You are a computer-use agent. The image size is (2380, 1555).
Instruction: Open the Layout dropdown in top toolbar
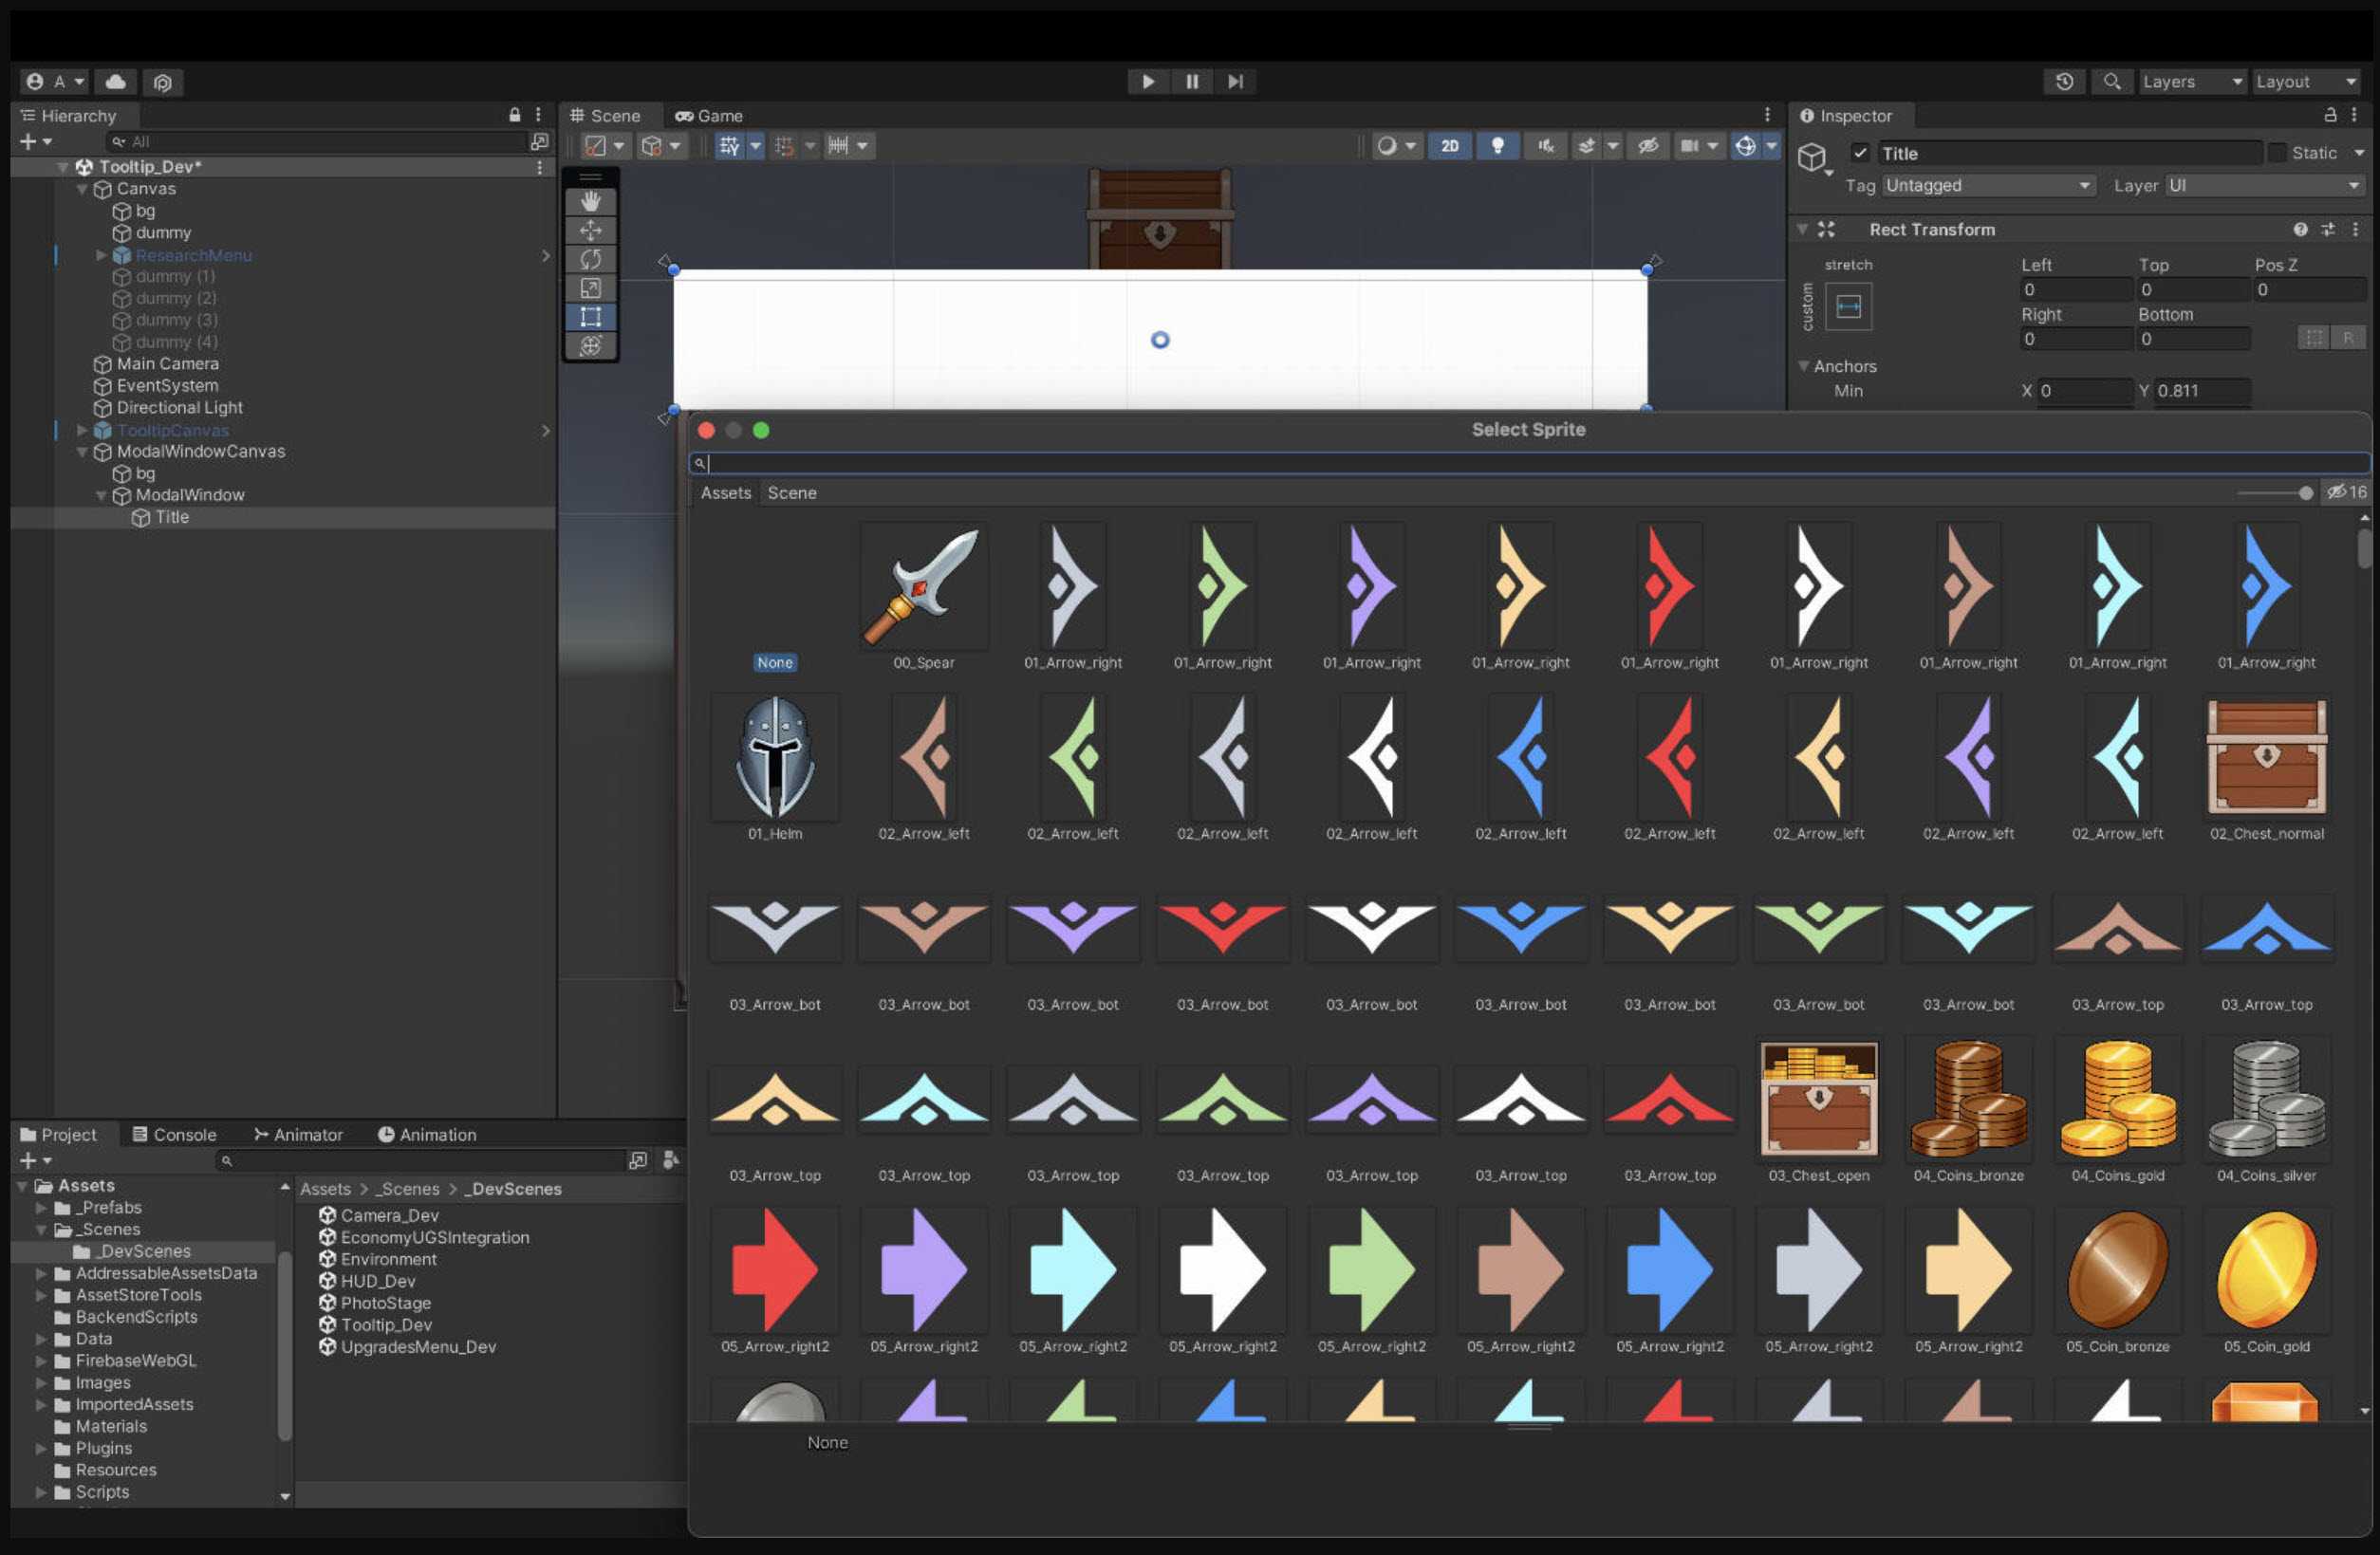point(2306,82)
